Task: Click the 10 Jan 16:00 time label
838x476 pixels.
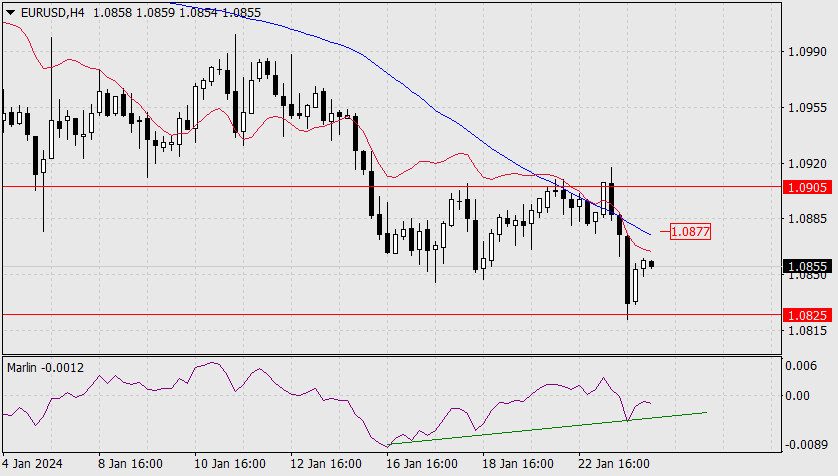Action: 230,464
